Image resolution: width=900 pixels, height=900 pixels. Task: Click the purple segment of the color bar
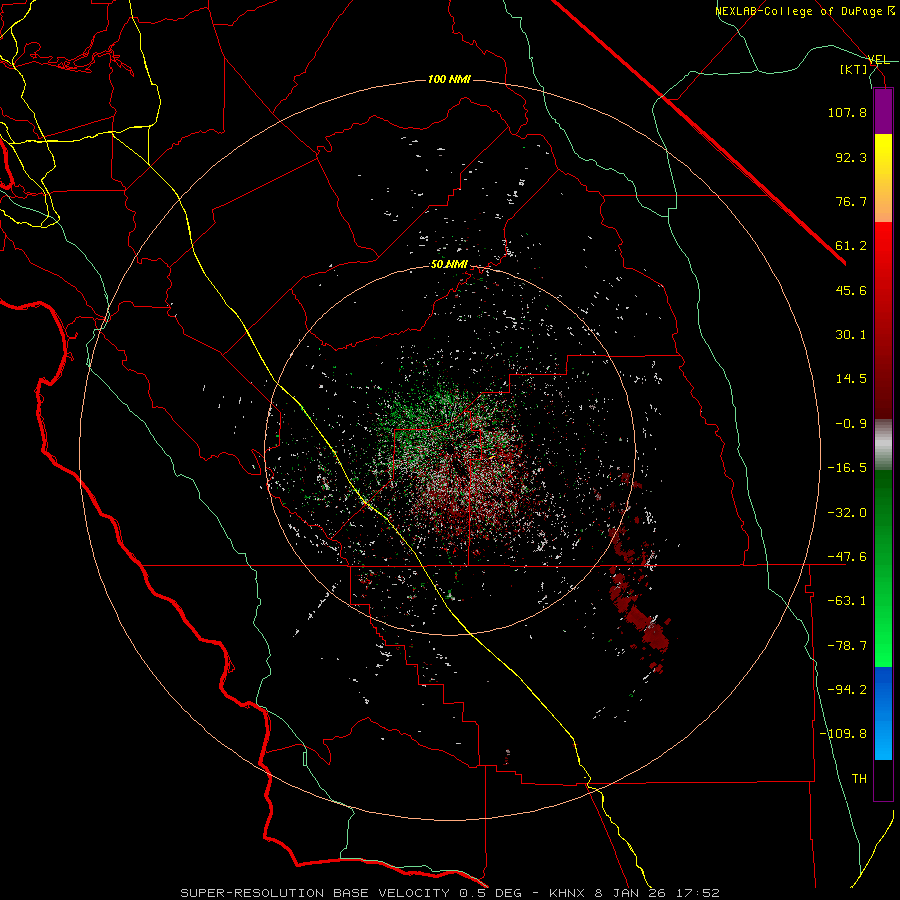click(883, 112)
